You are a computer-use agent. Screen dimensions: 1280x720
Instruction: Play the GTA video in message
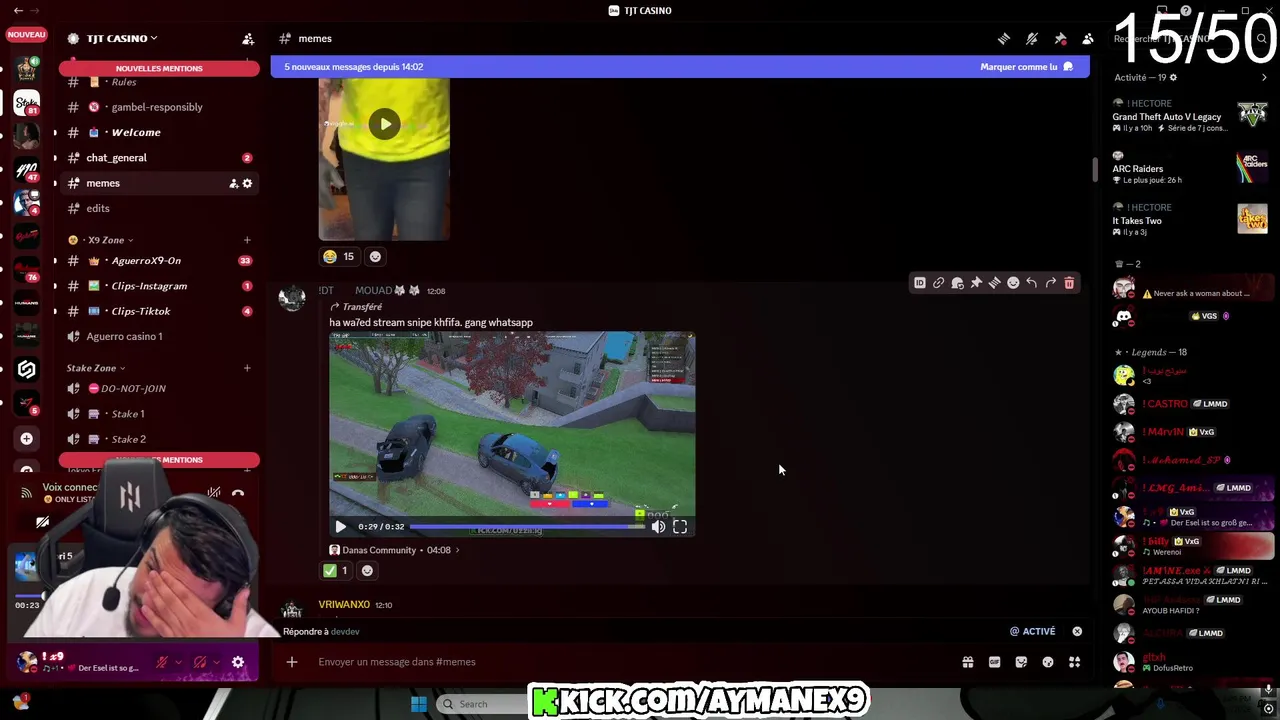tap(340, 527)
